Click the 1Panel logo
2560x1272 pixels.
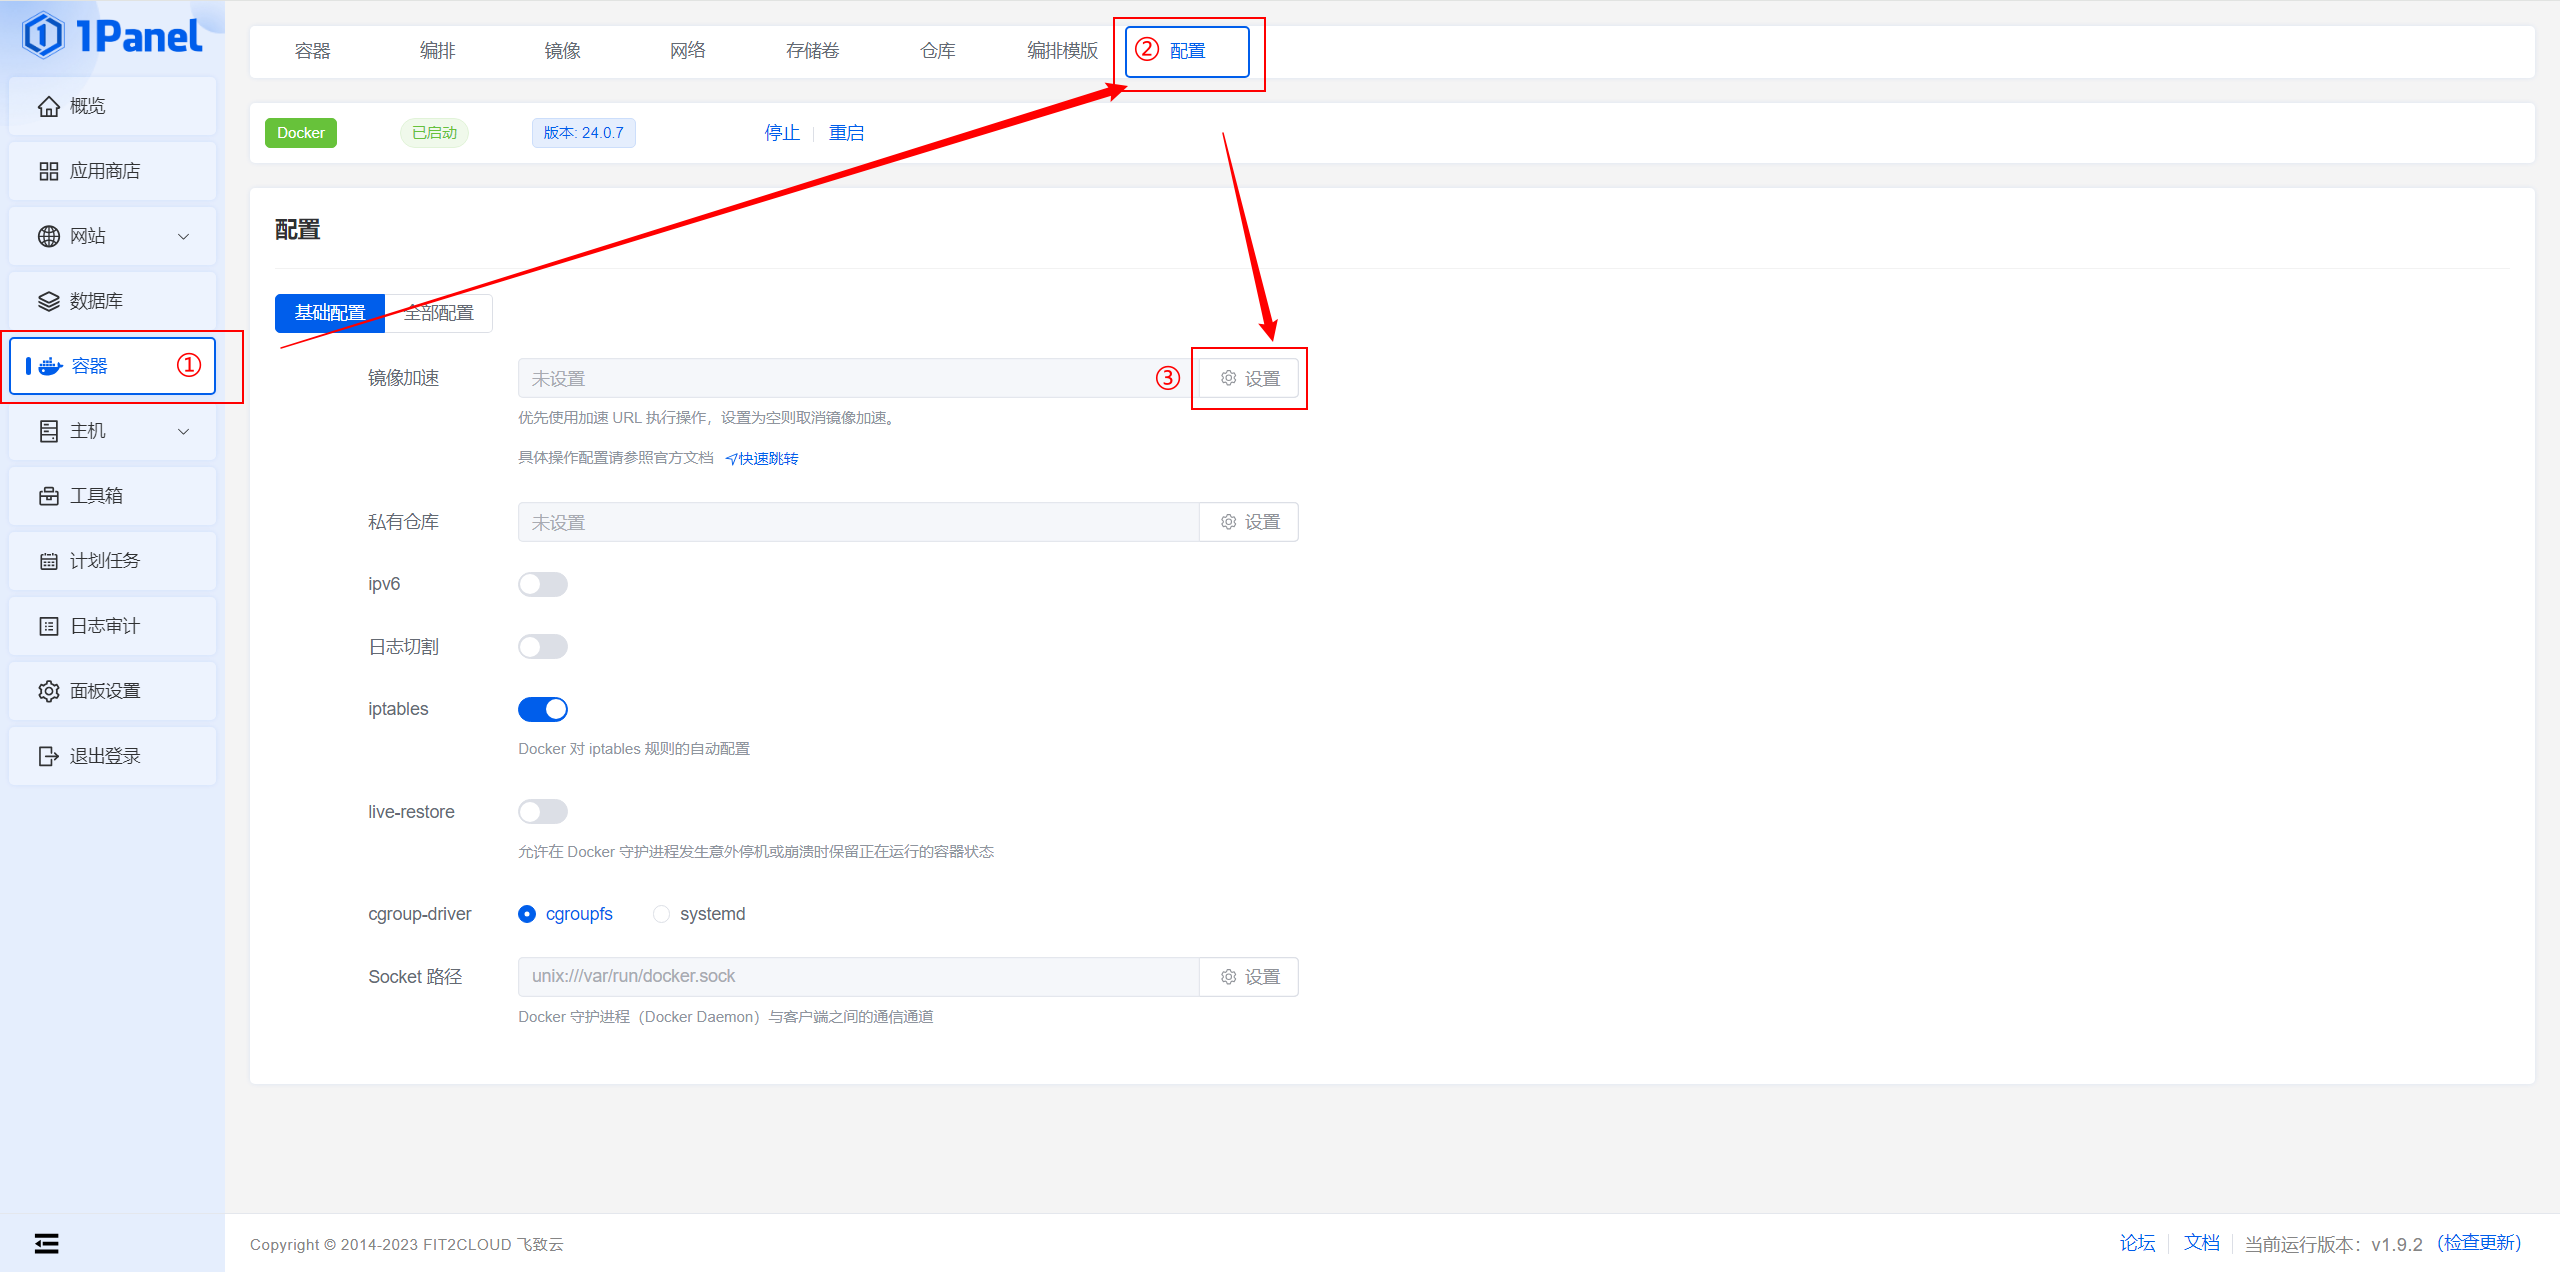pos(112,36)
